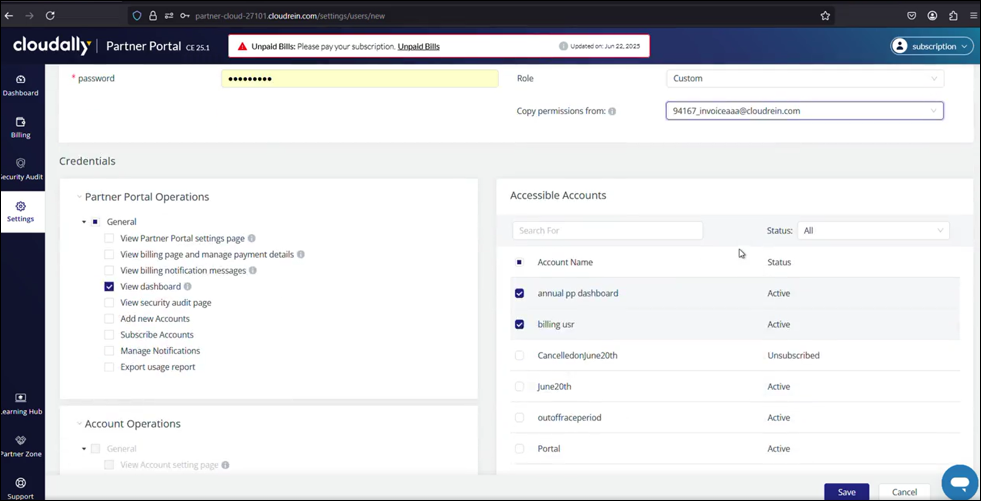This screenshot has width=981, height=501.
Task: Uncheck the annual pp dashboard account
Action: pos(519,293)
